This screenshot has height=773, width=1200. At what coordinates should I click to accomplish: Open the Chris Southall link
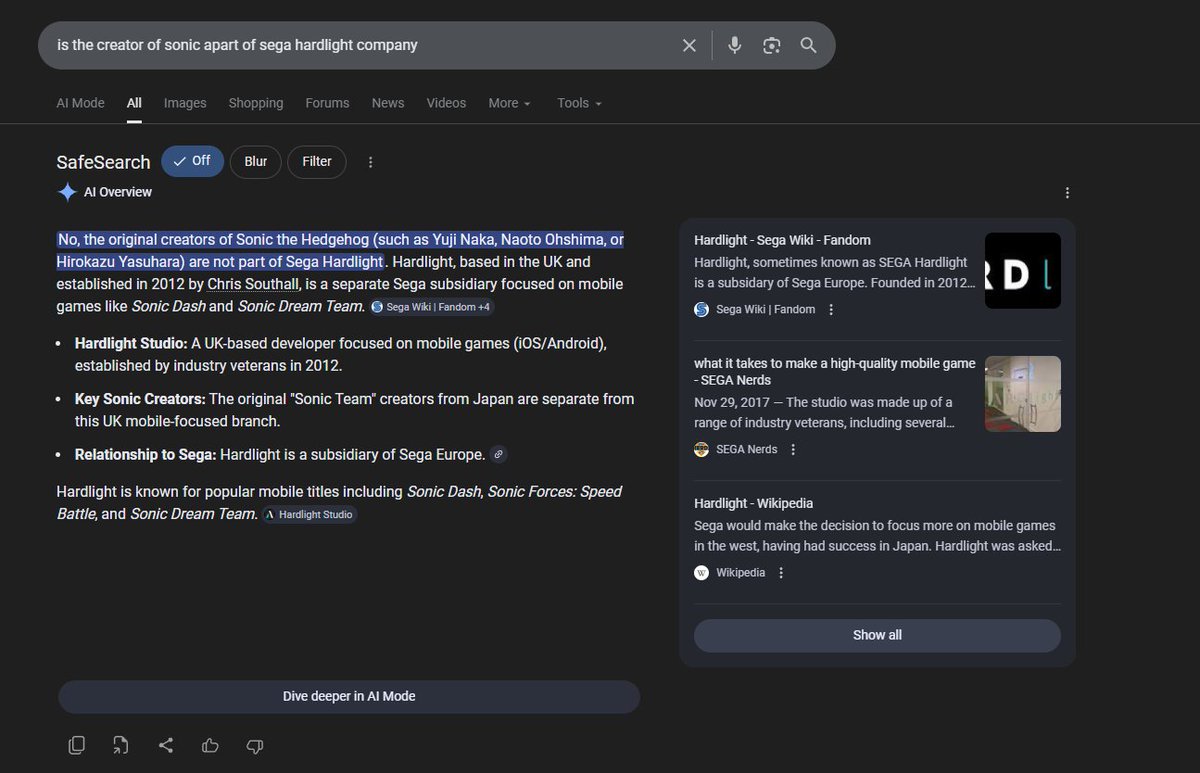pos(254,284)
